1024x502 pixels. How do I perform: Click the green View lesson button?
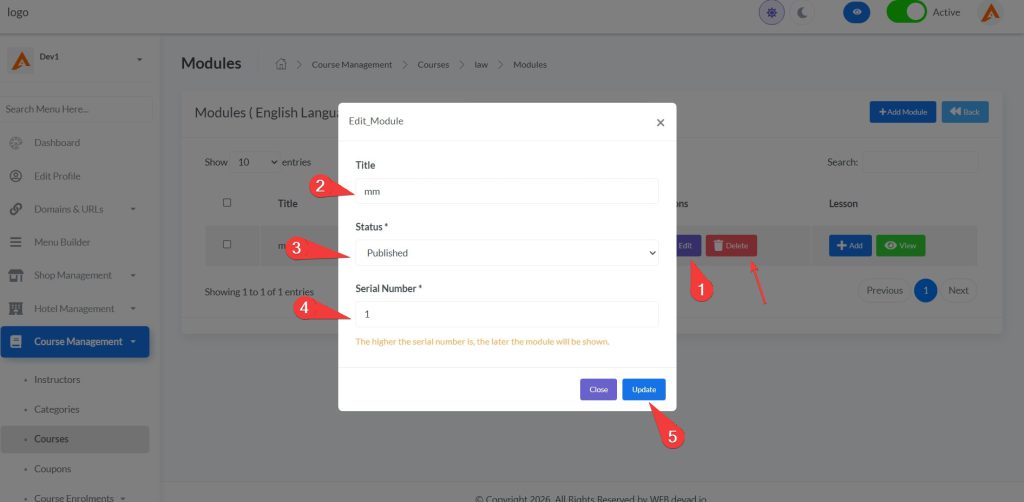pyautogui.click(x=900, y=245)
